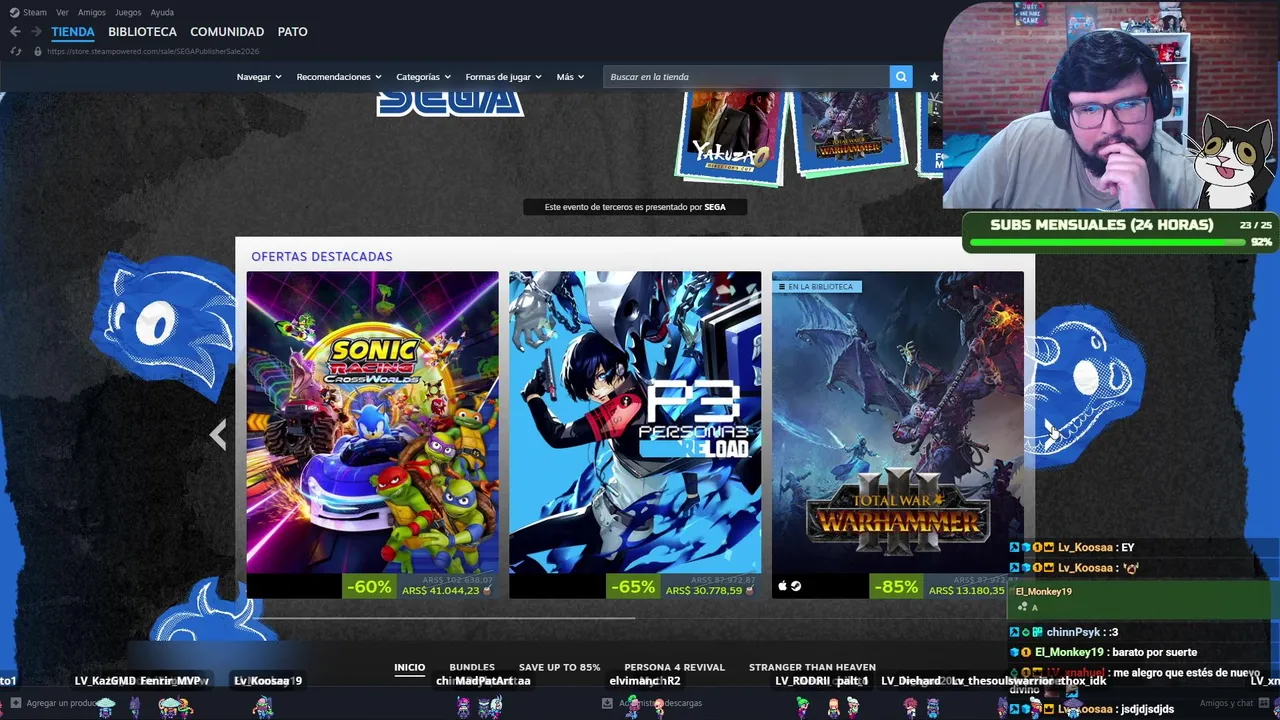Select the SAVE UP TO 85% section tab
This screenshot has width=1280, height=720.
[559, 667]
